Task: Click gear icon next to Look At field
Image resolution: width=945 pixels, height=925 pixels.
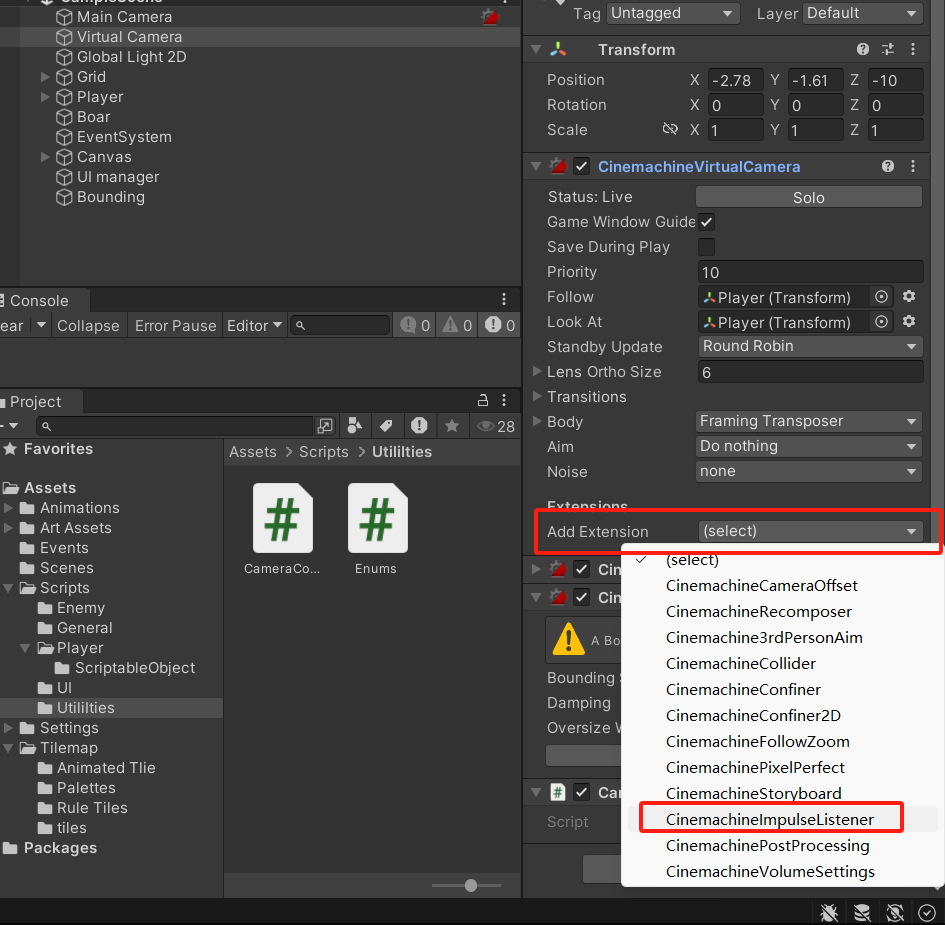Action: pyautogui.click(x=909, y=322)
